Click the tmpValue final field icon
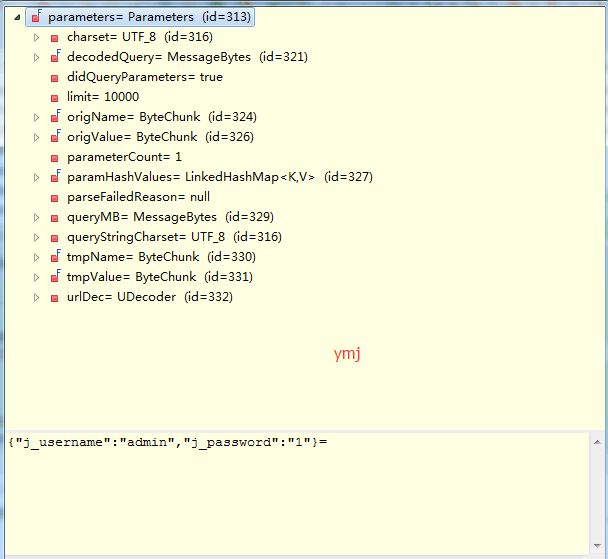 (x=55, y=276)
